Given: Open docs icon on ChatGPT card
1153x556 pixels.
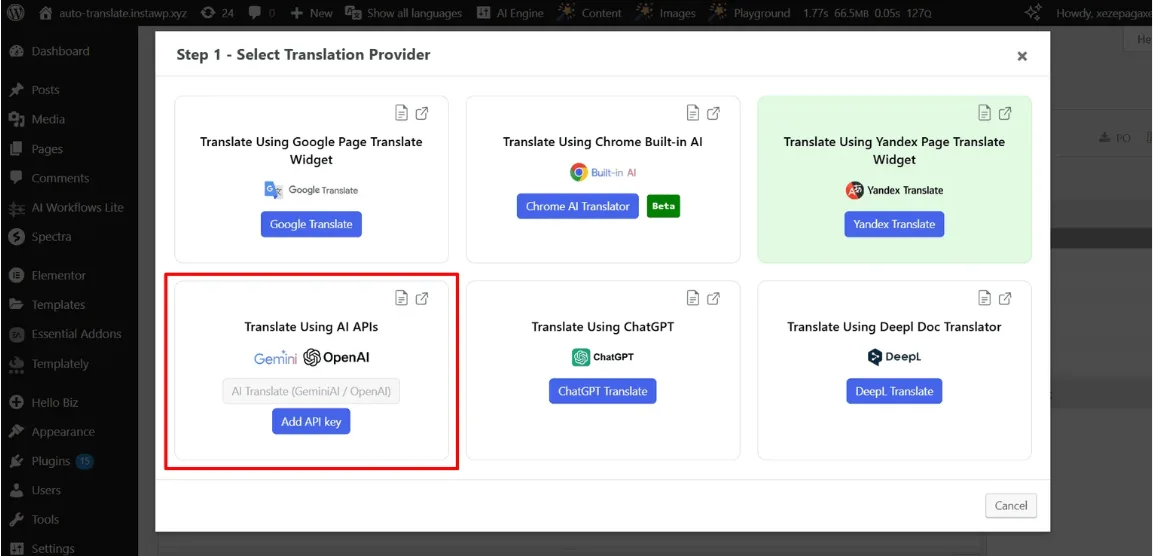Looking at the screenshot, I should (x=693, y=298).
